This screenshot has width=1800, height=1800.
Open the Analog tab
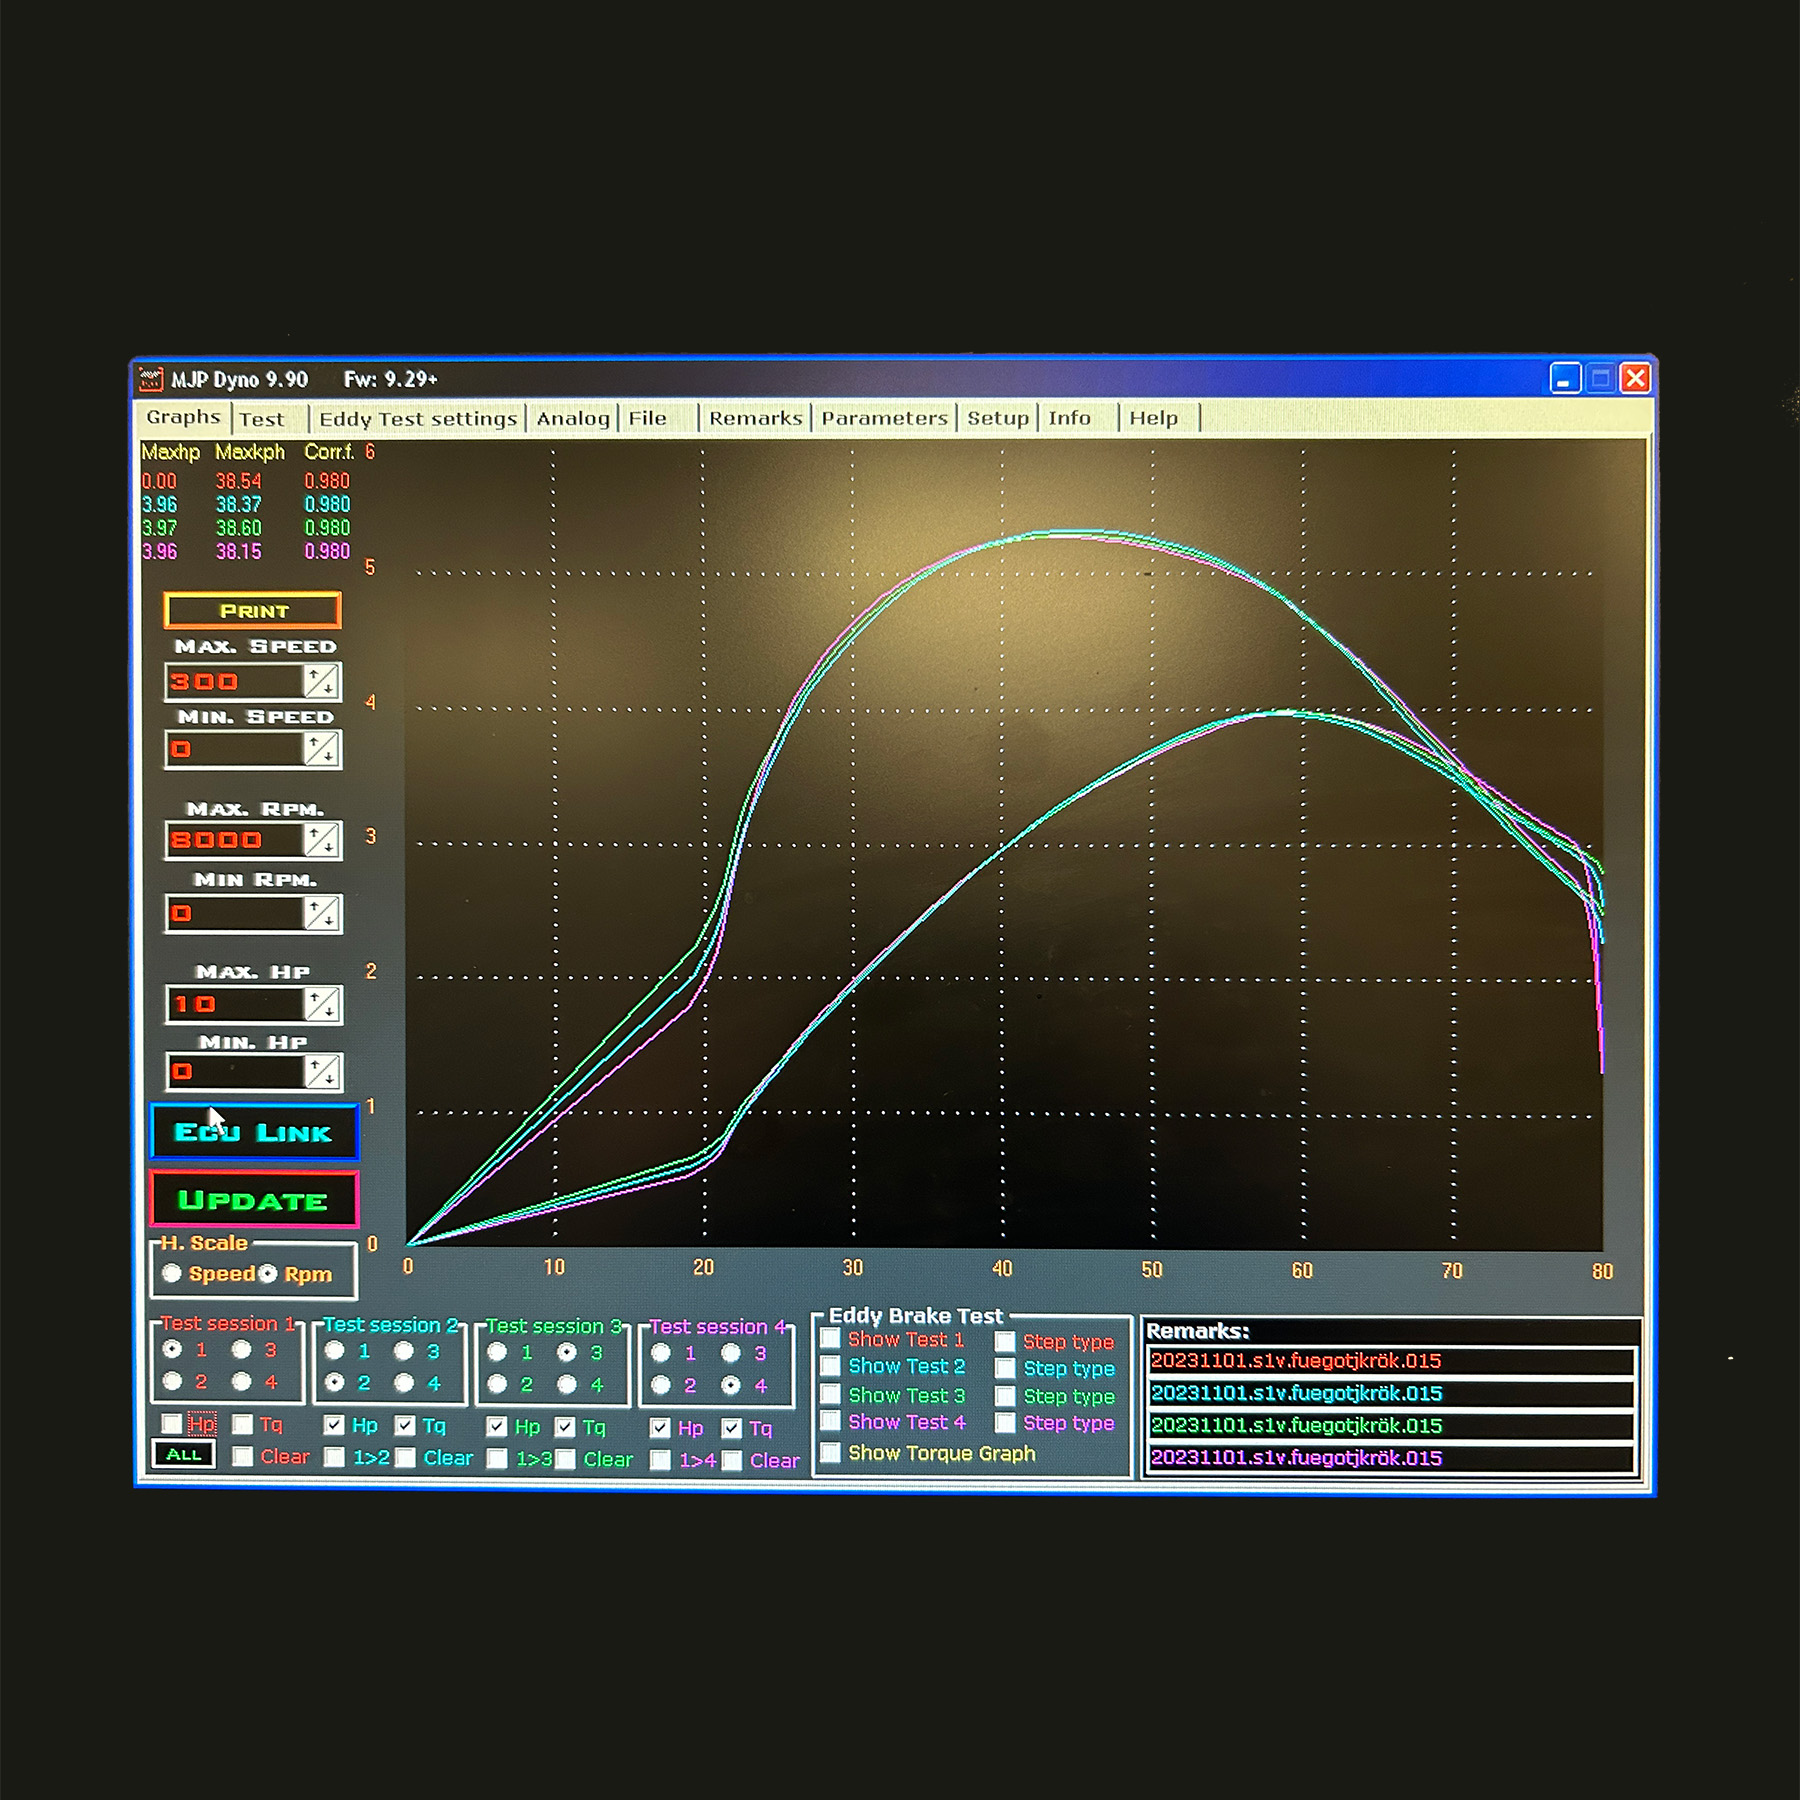573,418
